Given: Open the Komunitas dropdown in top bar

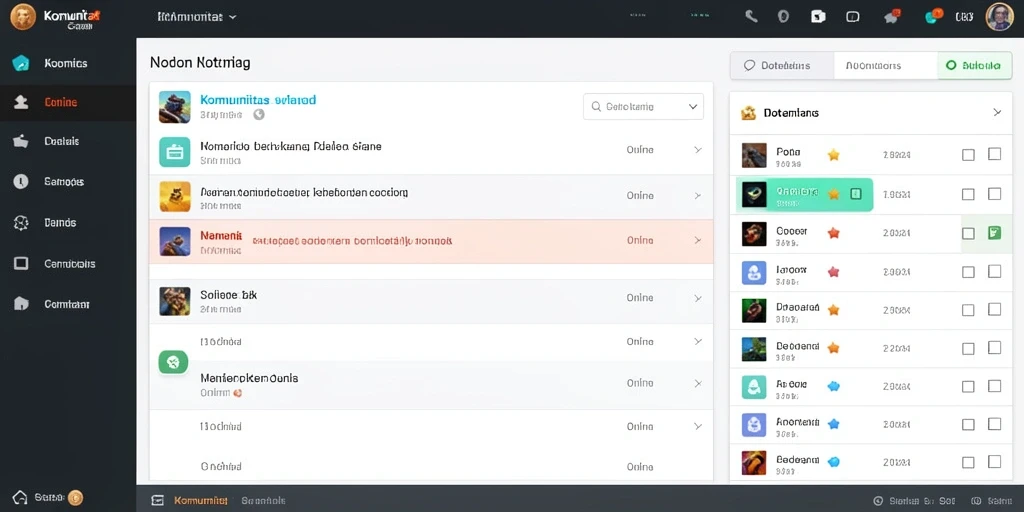Looking at the screenshot, I should pos(197,17).
